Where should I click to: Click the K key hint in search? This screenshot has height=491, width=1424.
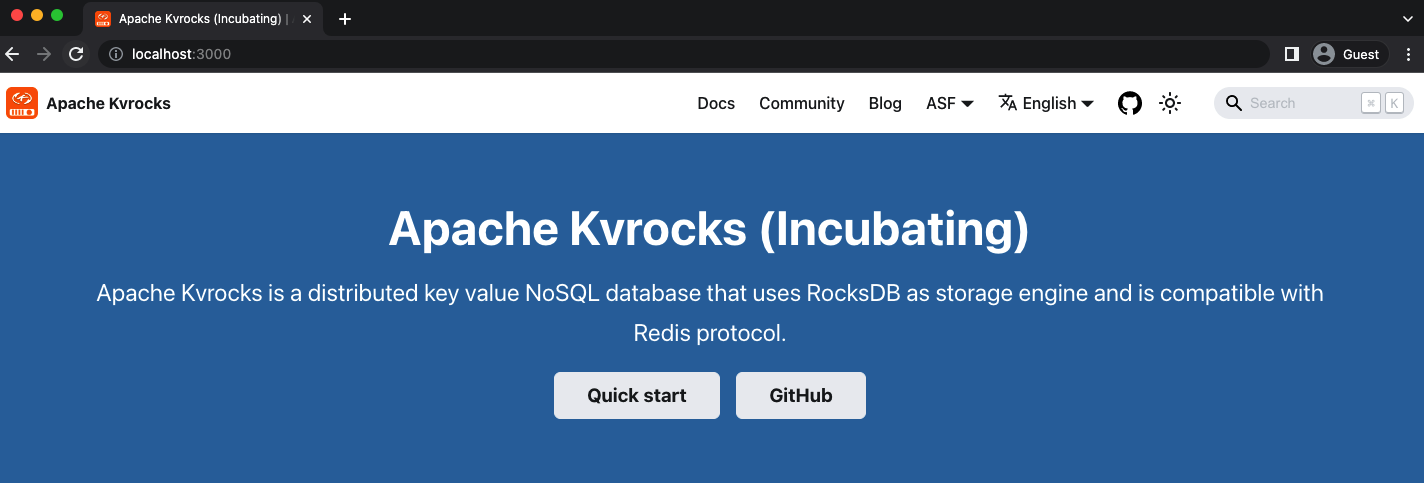coord(1394,103)
